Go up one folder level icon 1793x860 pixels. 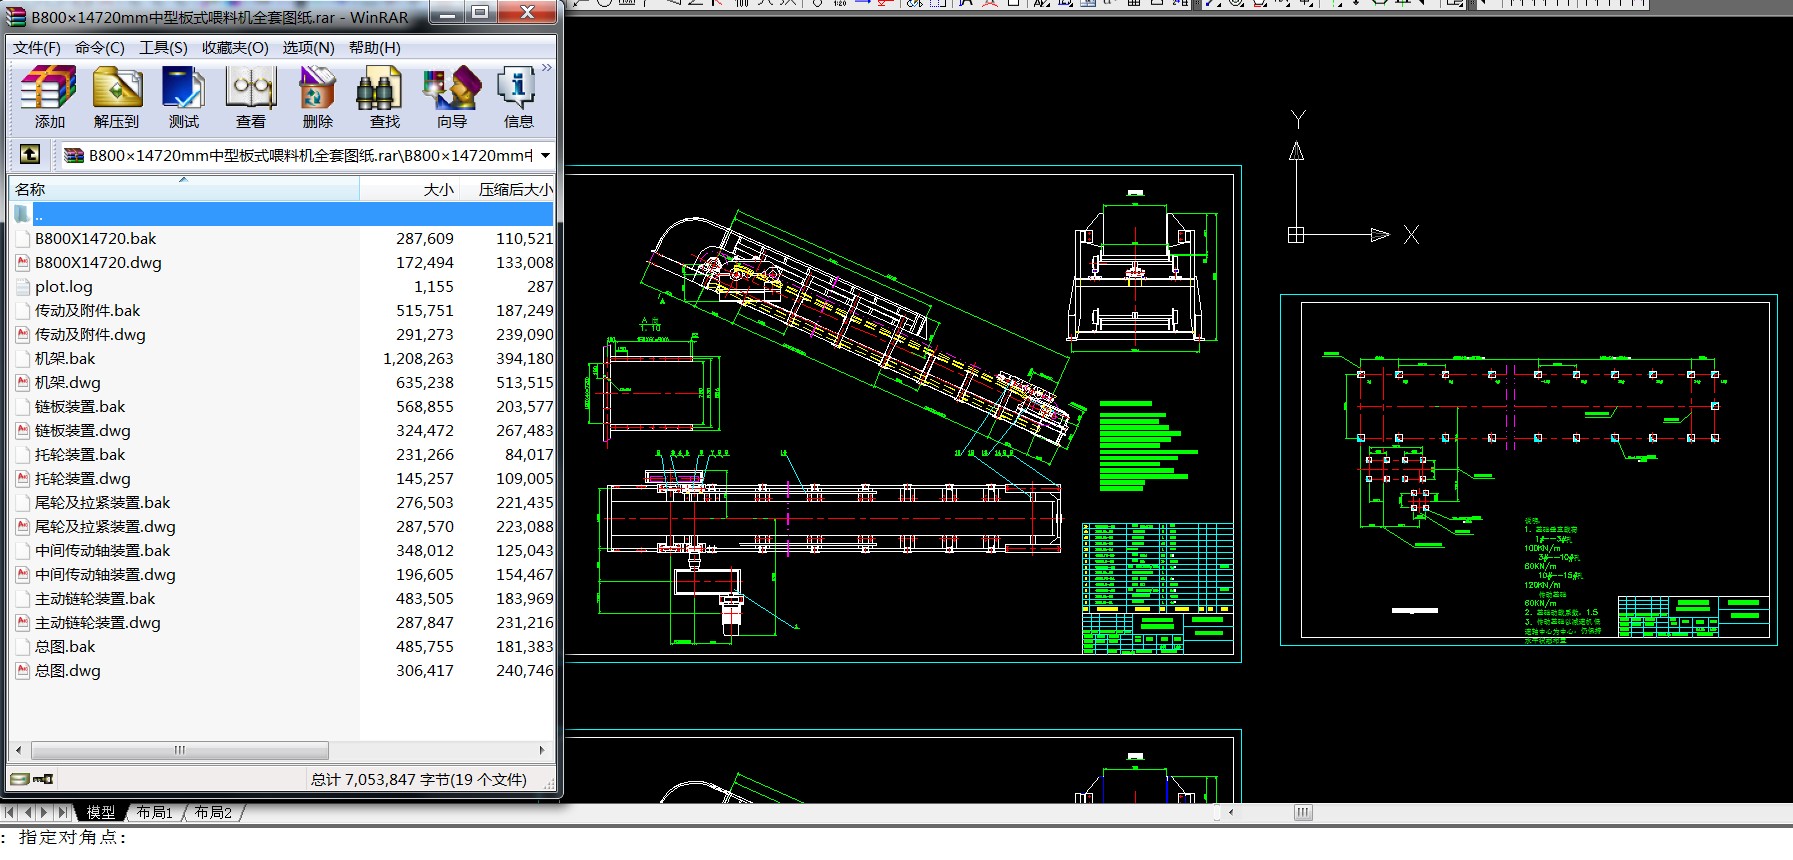click(x=30, y=154)
